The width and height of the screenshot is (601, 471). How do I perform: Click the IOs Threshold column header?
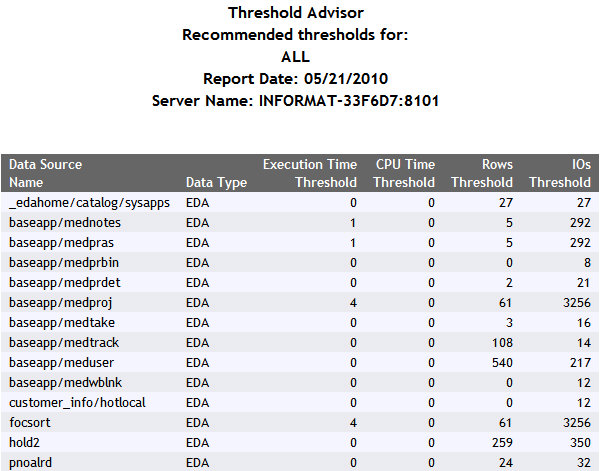coord(560,173)
